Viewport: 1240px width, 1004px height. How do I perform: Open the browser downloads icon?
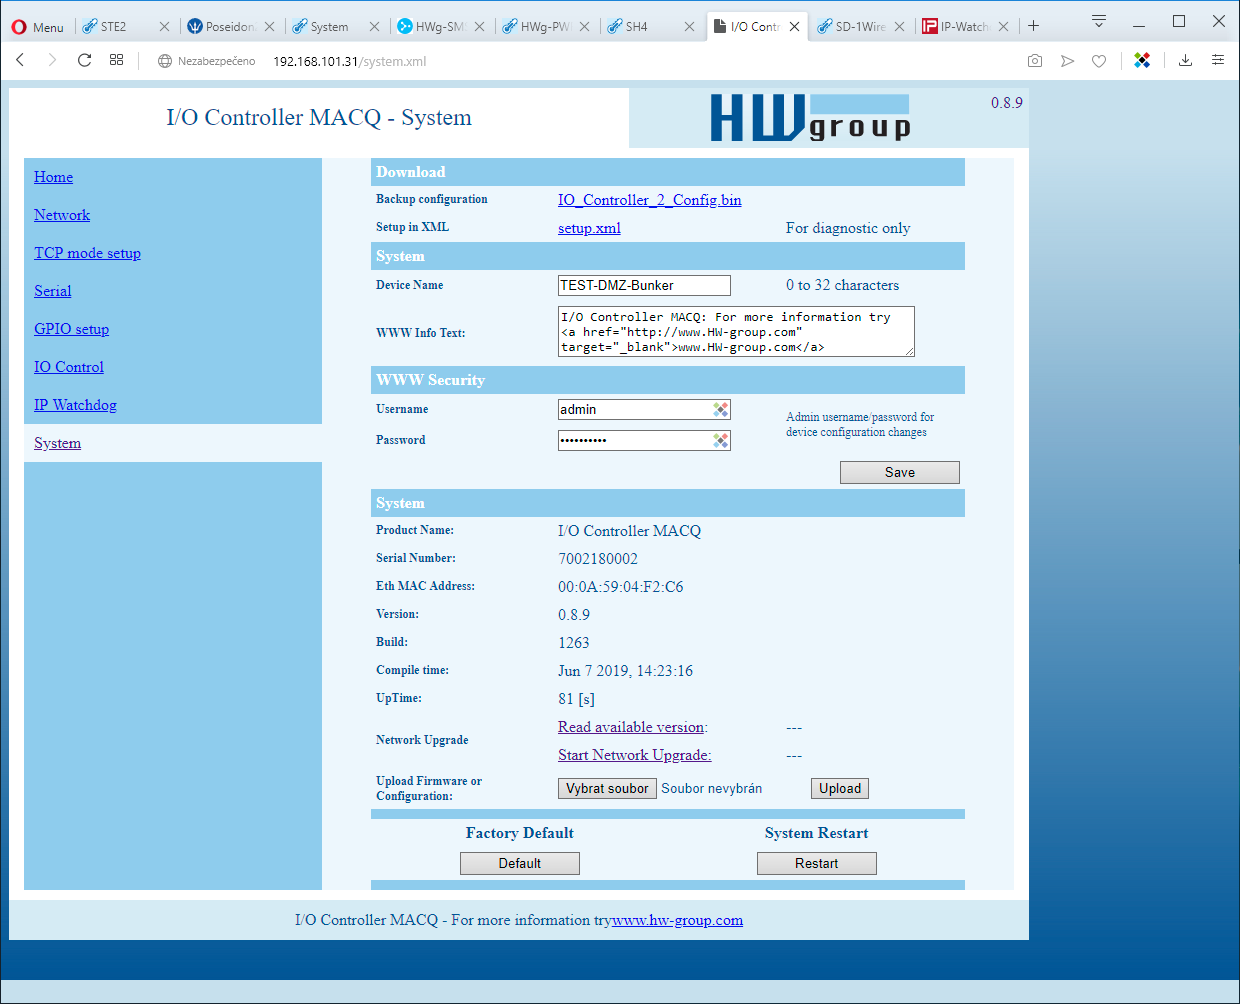(1185, 61)
